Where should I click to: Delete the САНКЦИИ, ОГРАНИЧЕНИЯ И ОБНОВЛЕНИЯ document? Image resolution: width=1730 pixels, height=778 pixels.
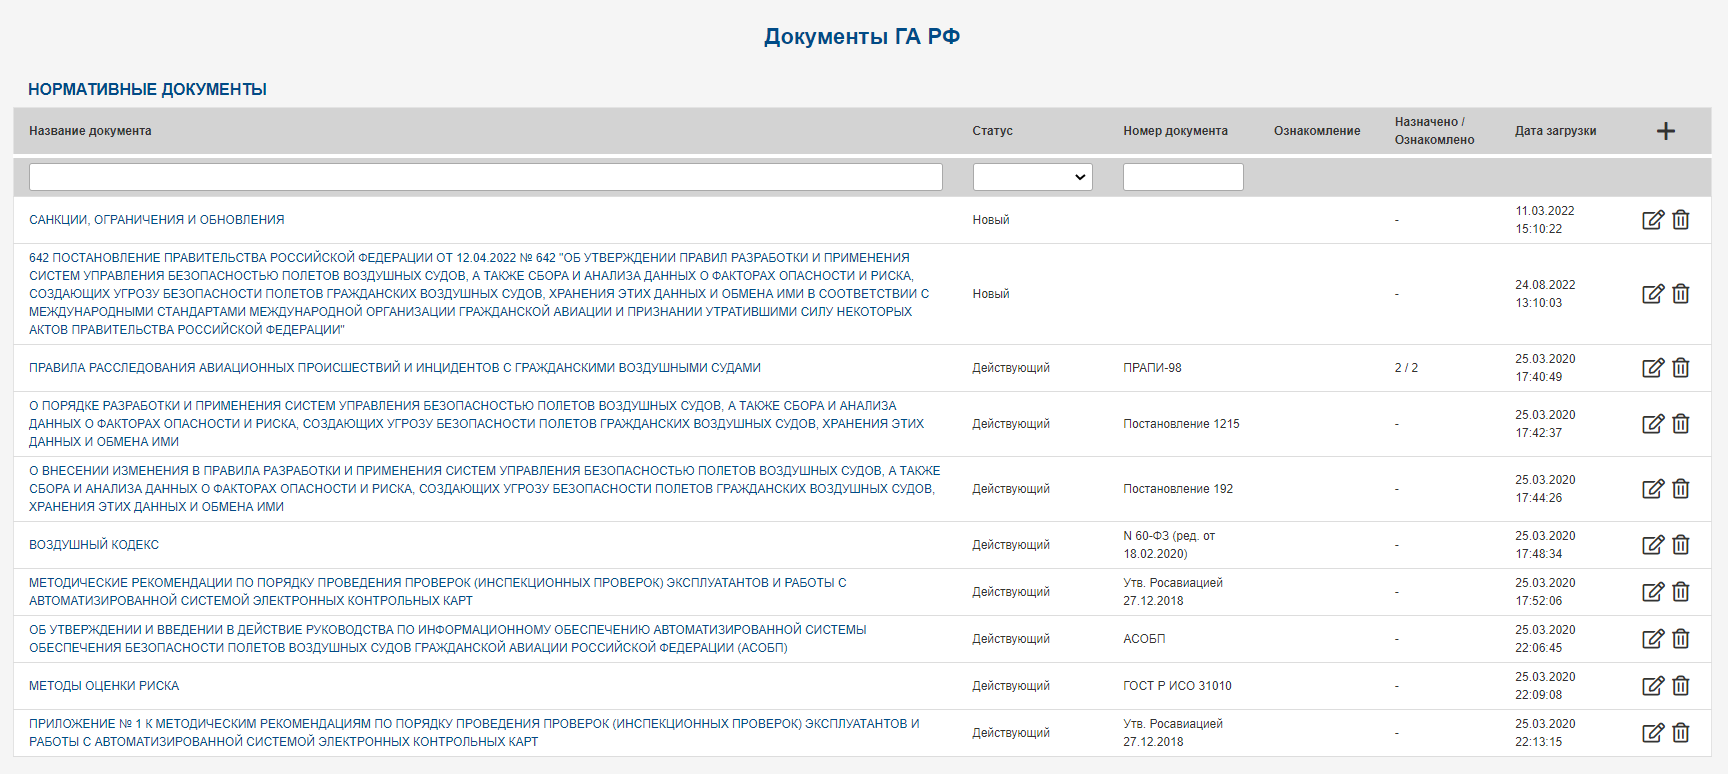click(x=1681, y=220)
